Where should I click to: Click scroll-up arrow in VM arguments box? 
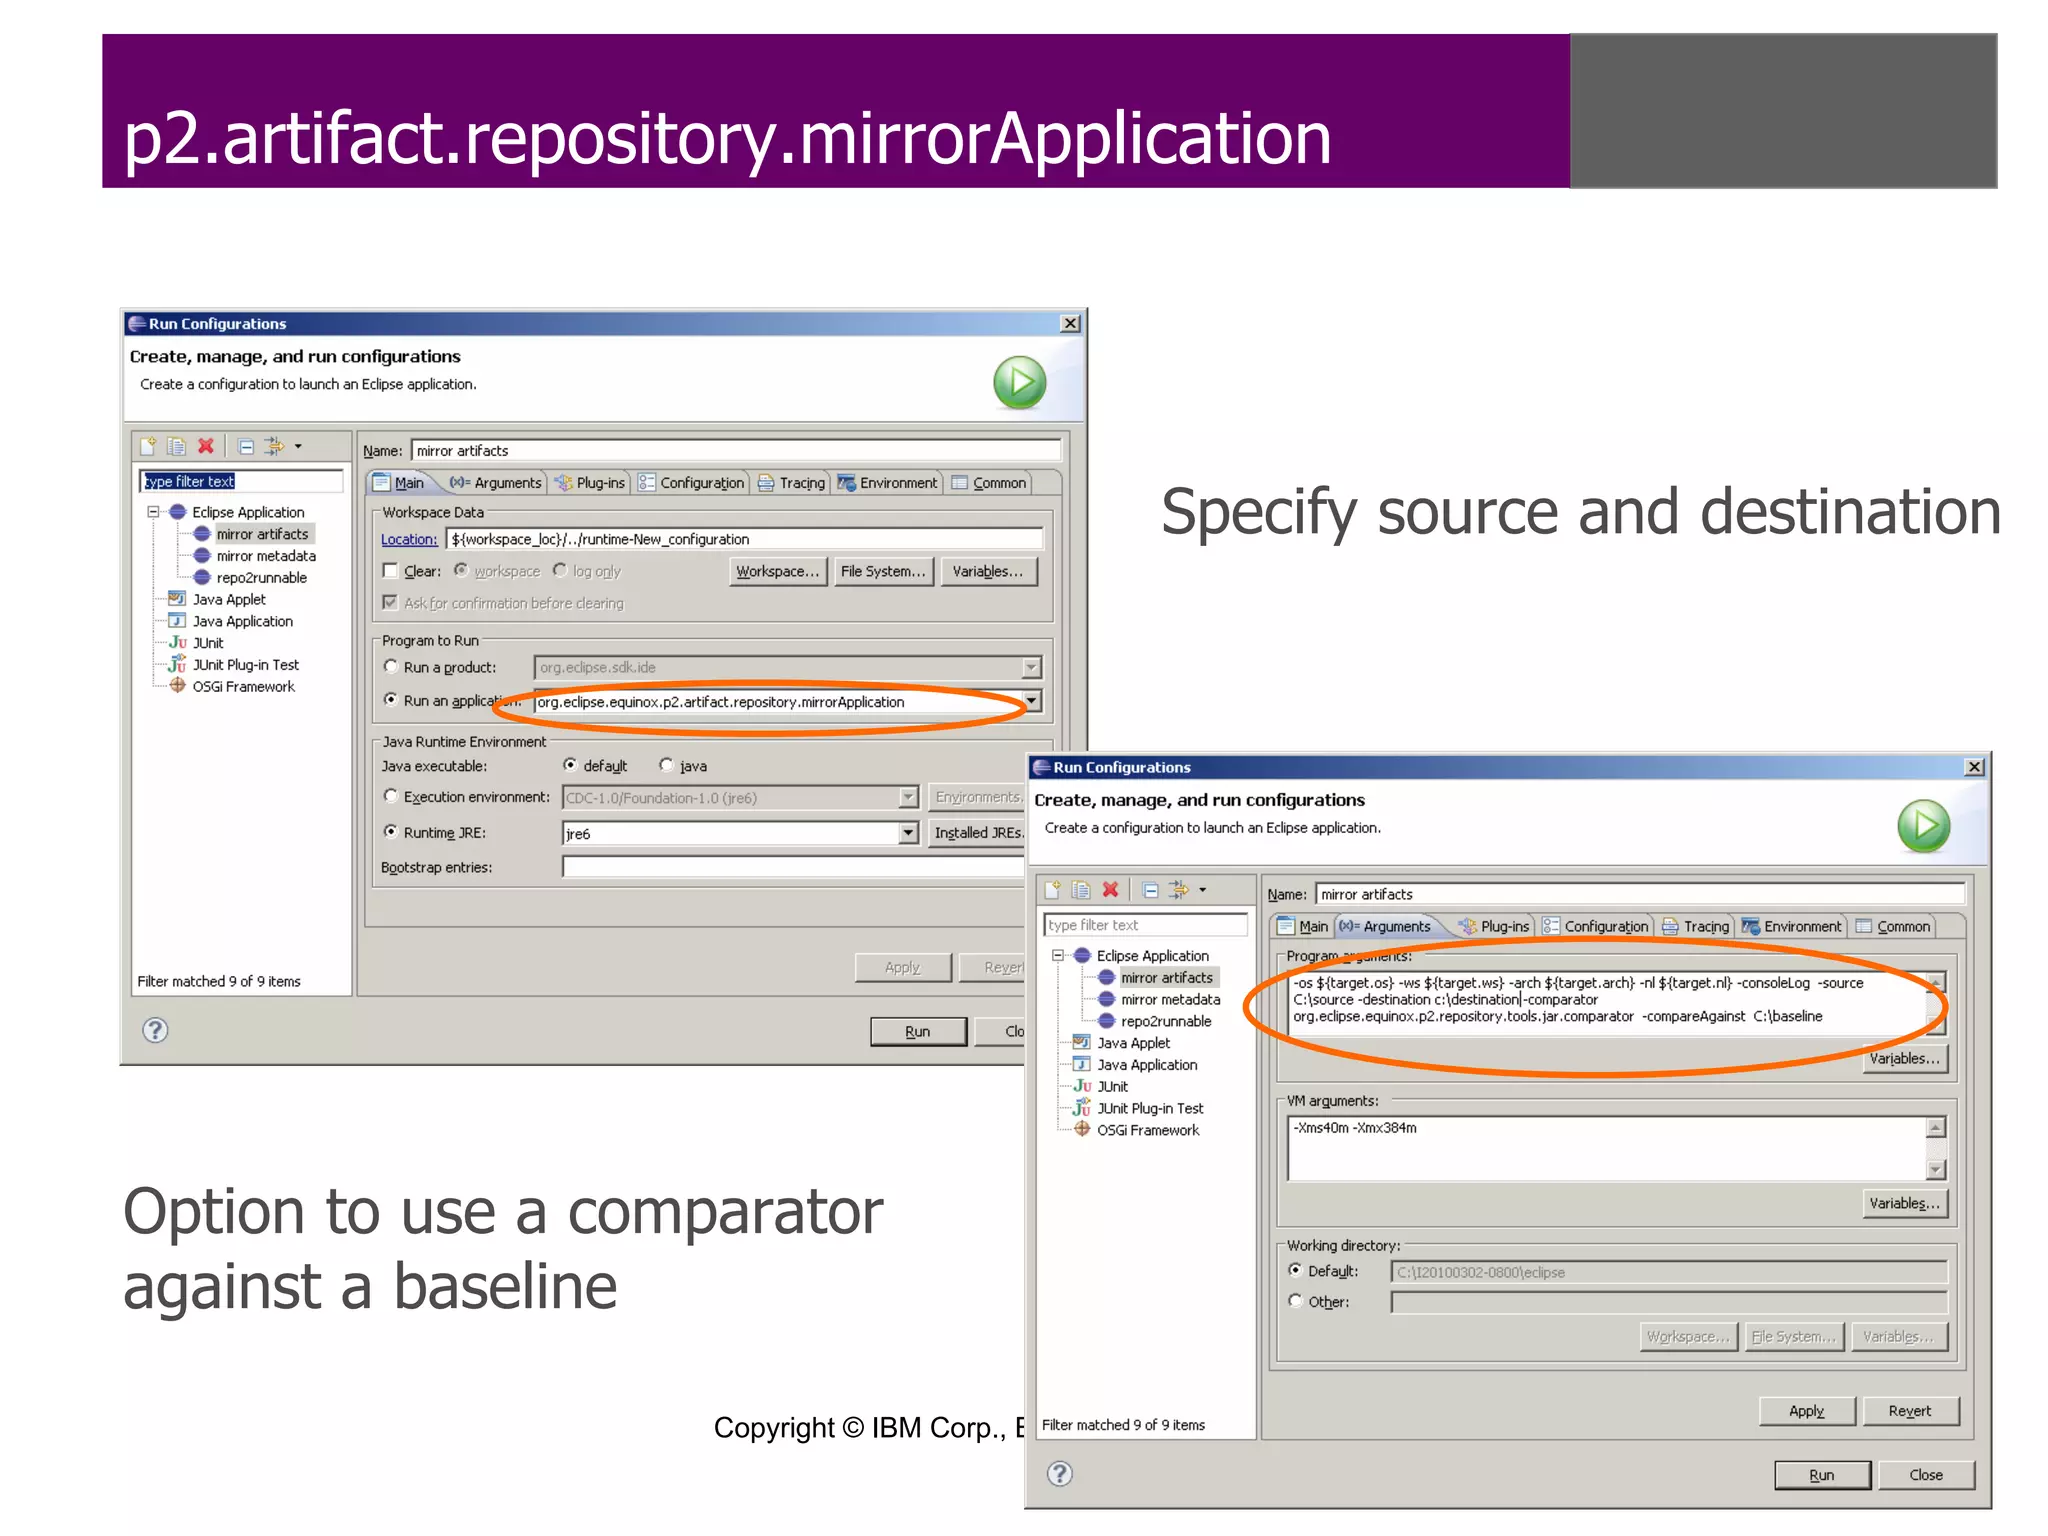[1936, 1128]
